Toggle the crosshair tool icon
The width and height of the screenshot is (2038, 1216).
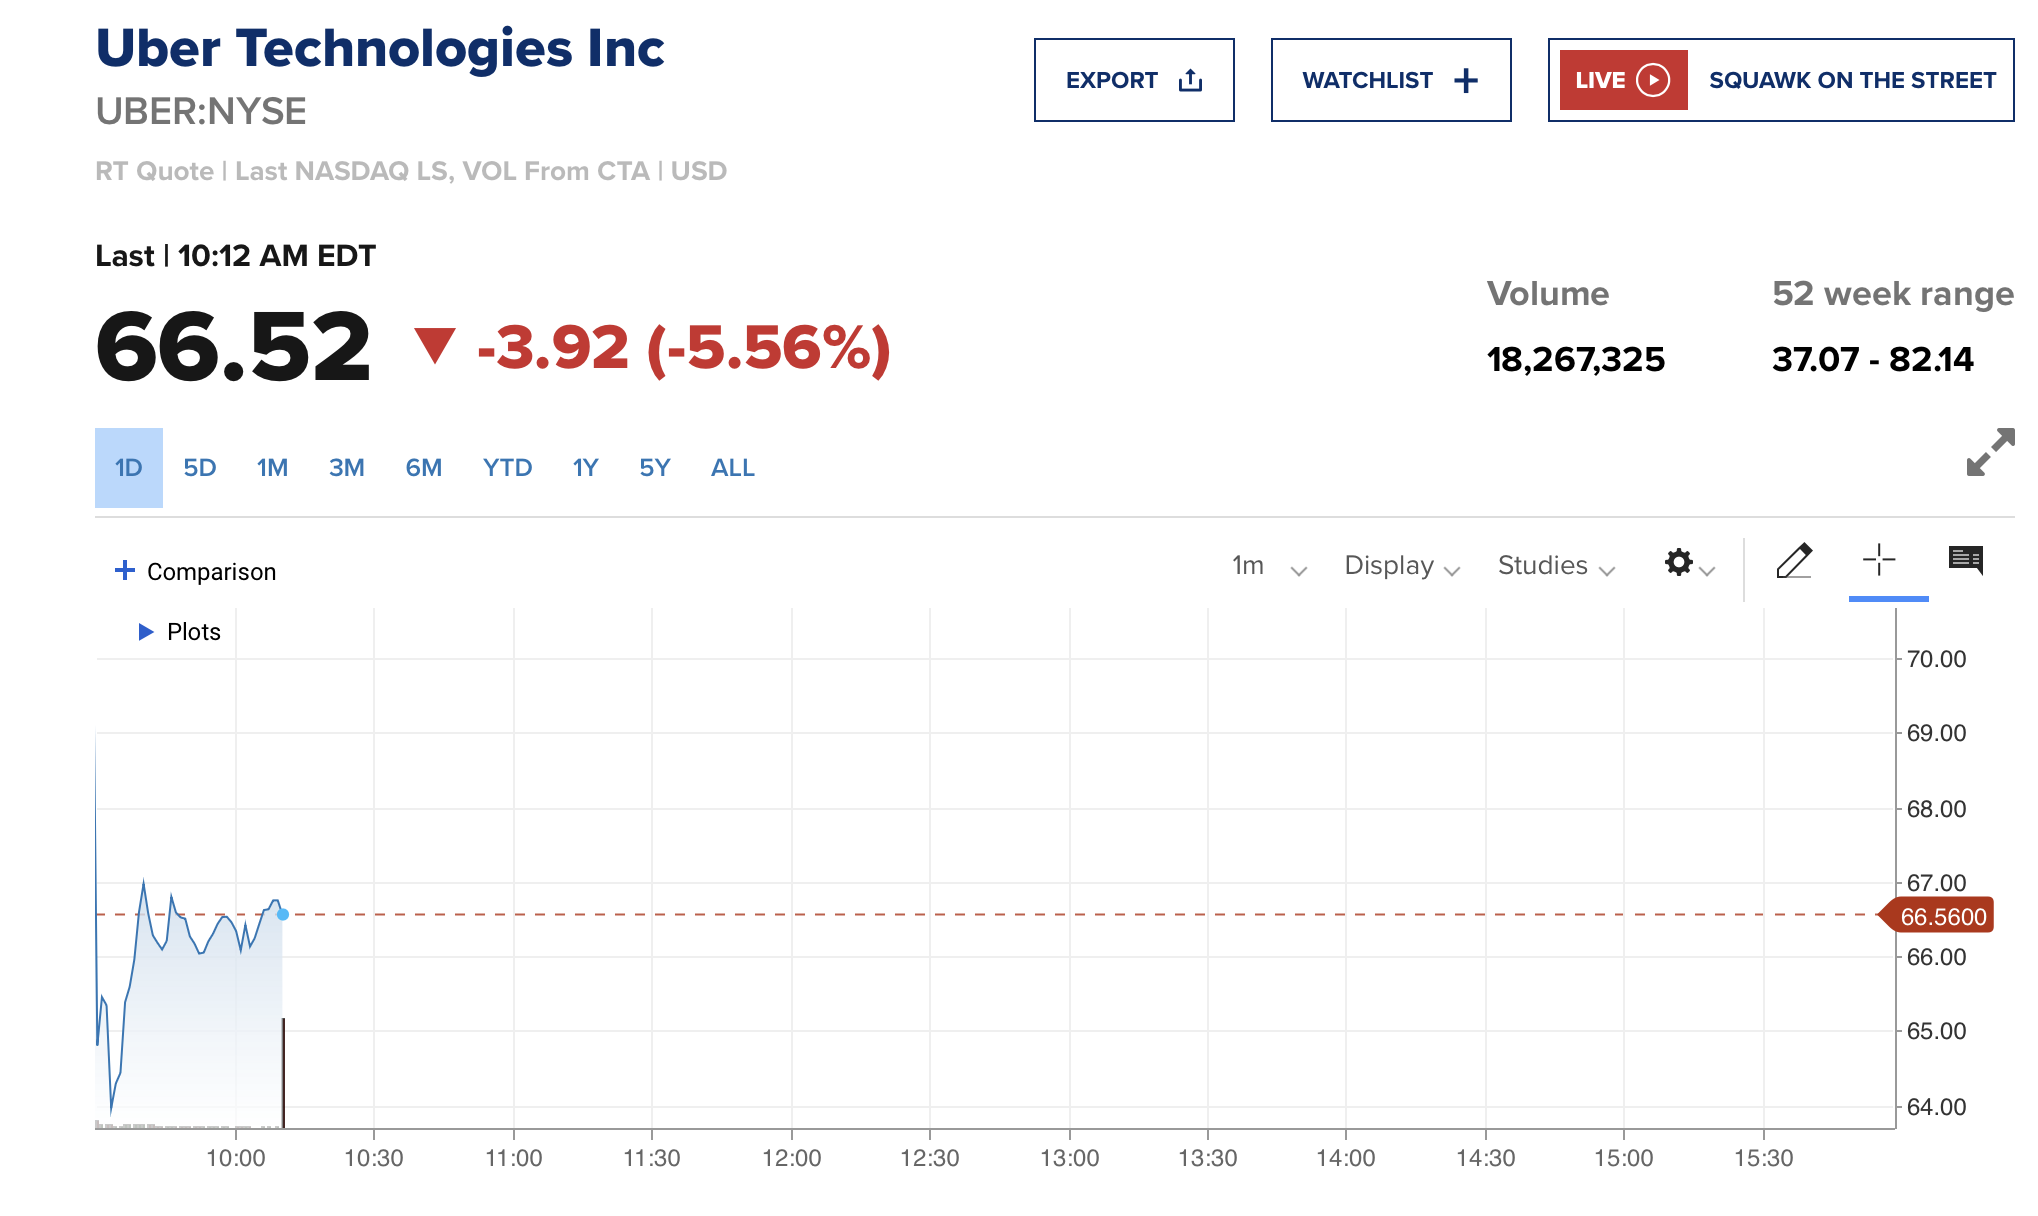pos(1879,560)
